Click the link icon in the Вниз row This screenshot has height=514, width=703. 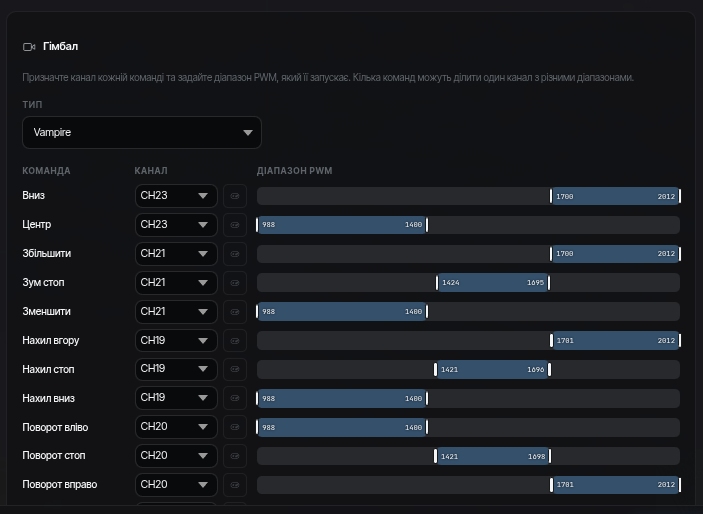235,196
